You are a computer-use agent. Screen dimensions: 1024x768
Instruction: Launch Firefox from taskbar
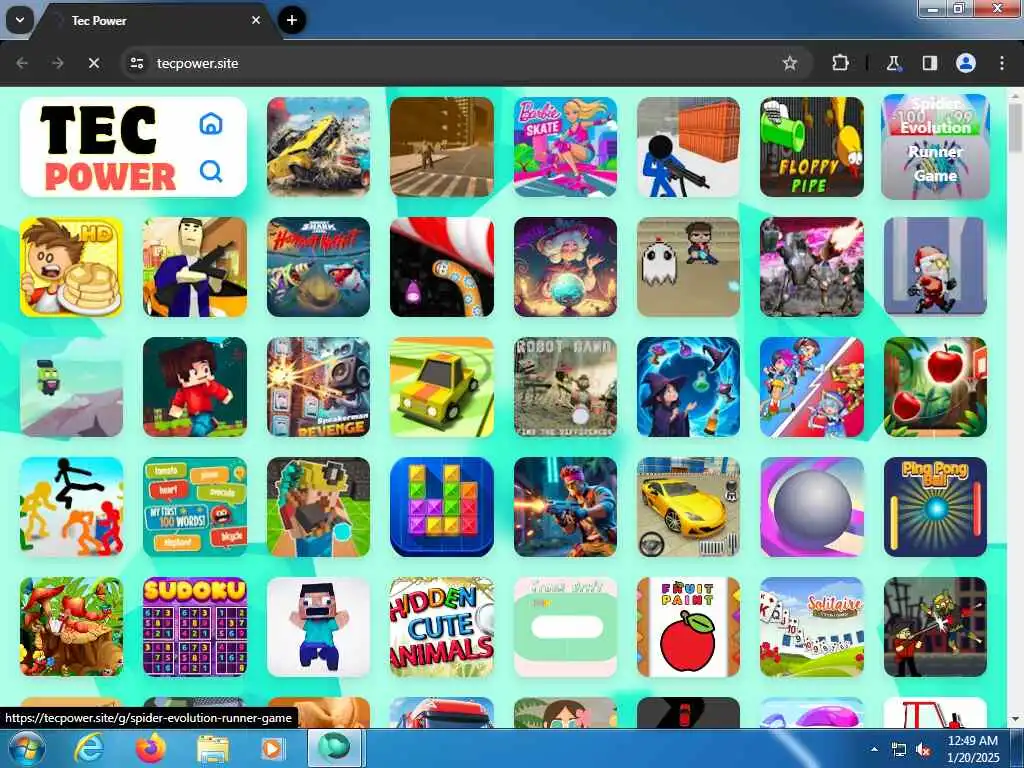pyautogui.click(x=151, y=748)
